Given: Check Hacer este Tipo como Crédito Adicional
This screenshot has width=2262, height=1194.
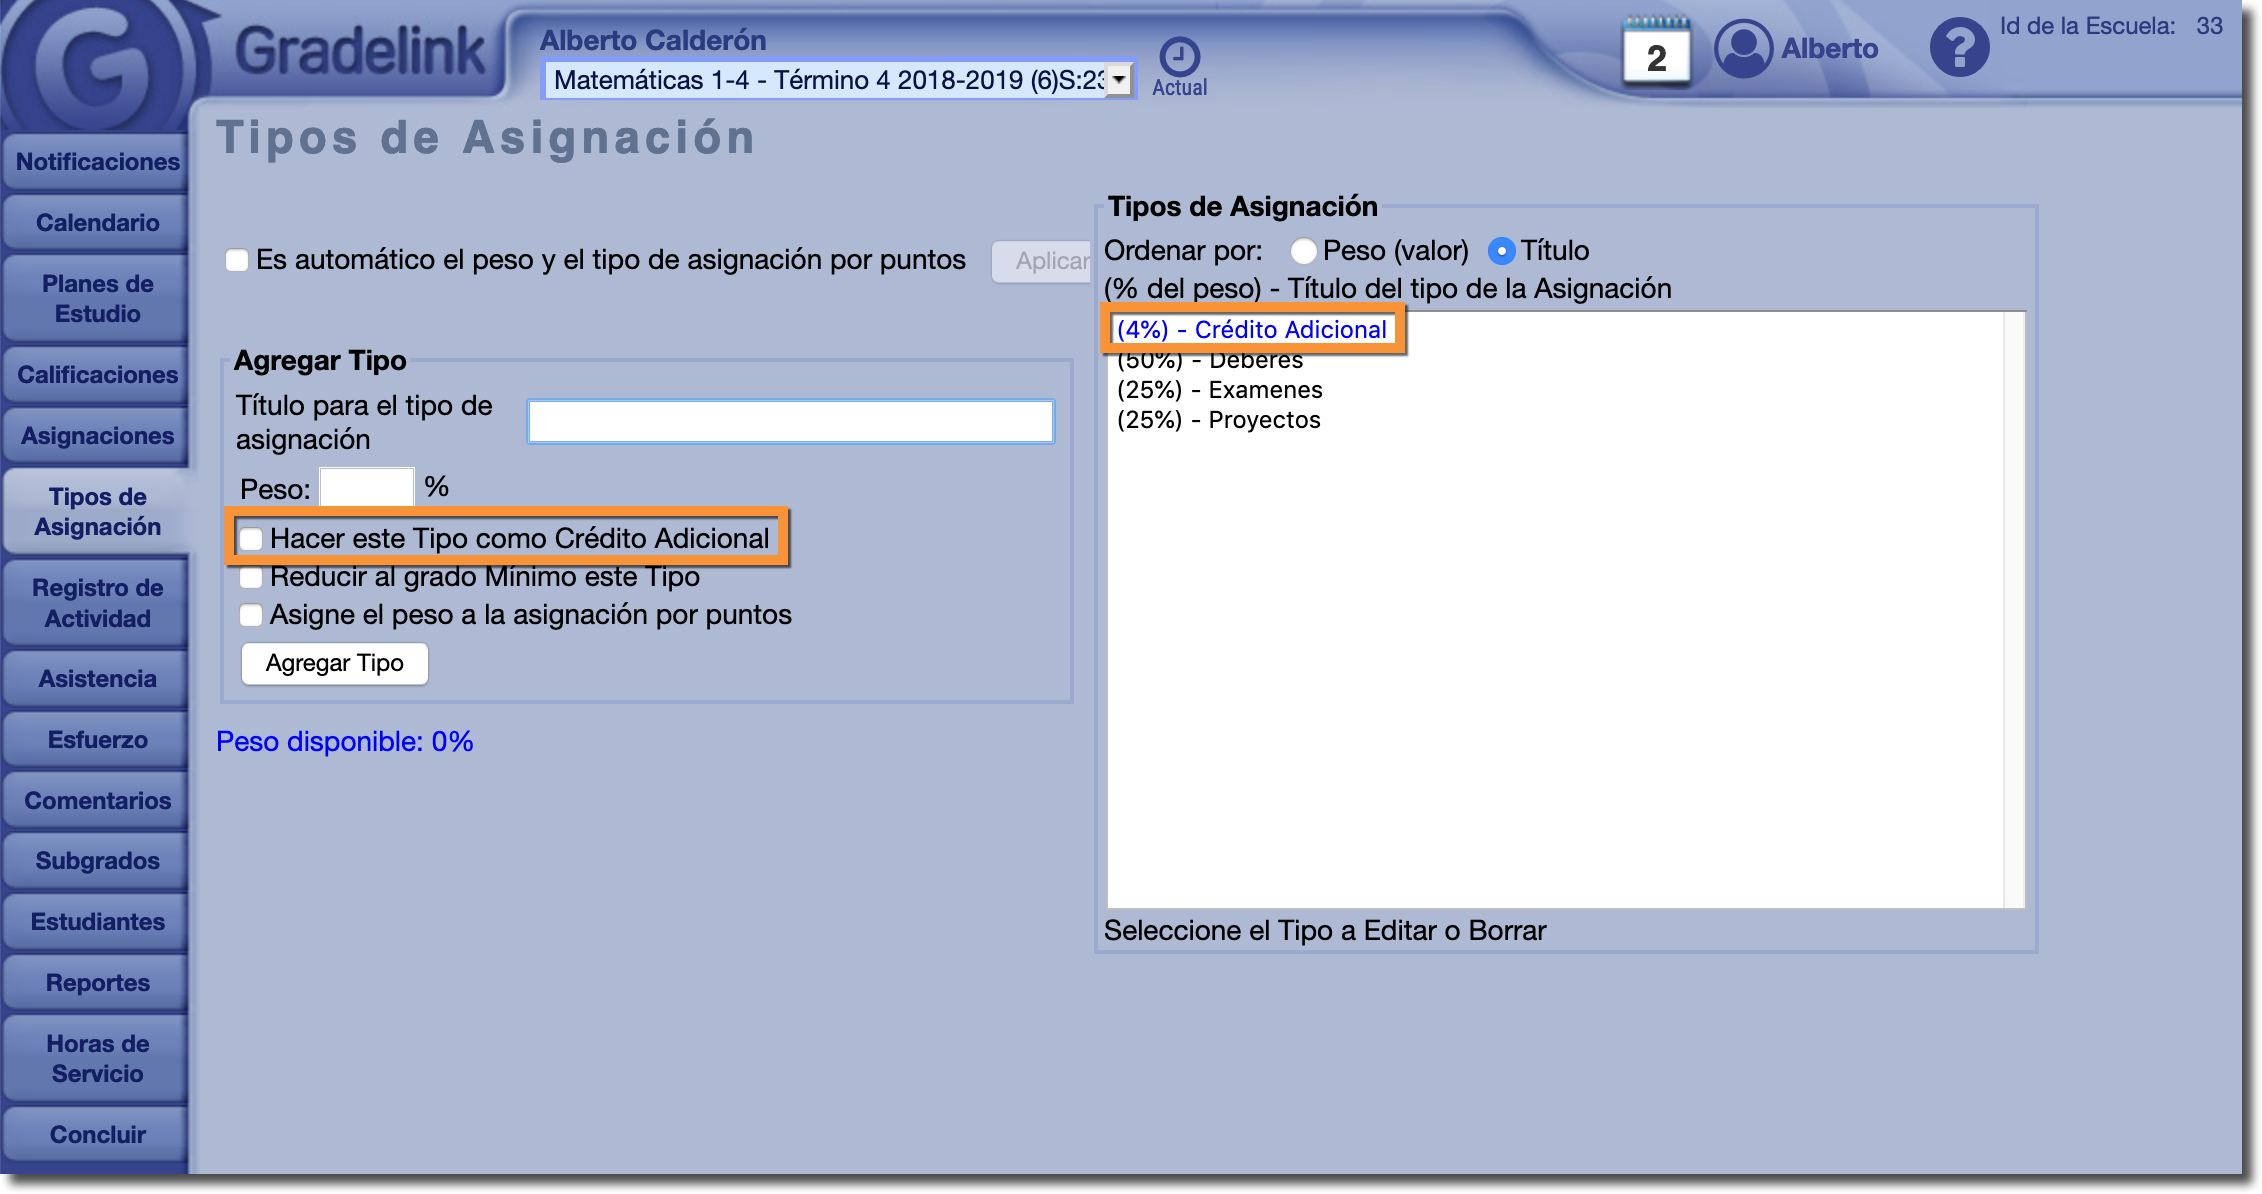Looking at the screenshot, I should click(x=251, y=539).
